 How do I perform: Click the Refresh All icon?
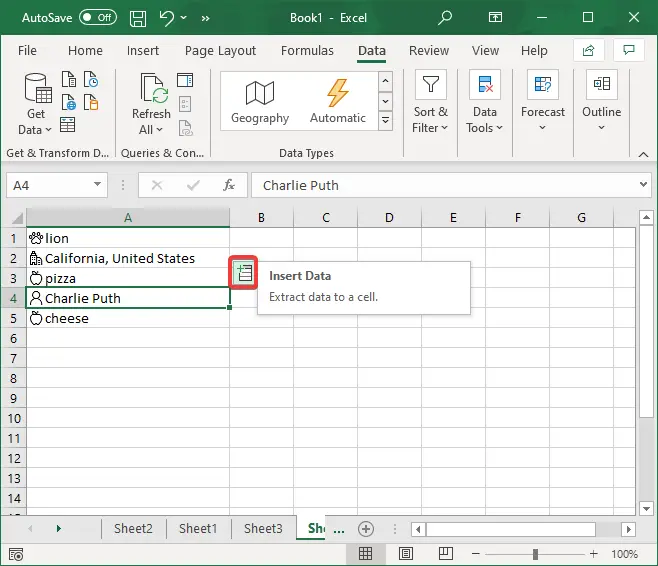[154, 88]
